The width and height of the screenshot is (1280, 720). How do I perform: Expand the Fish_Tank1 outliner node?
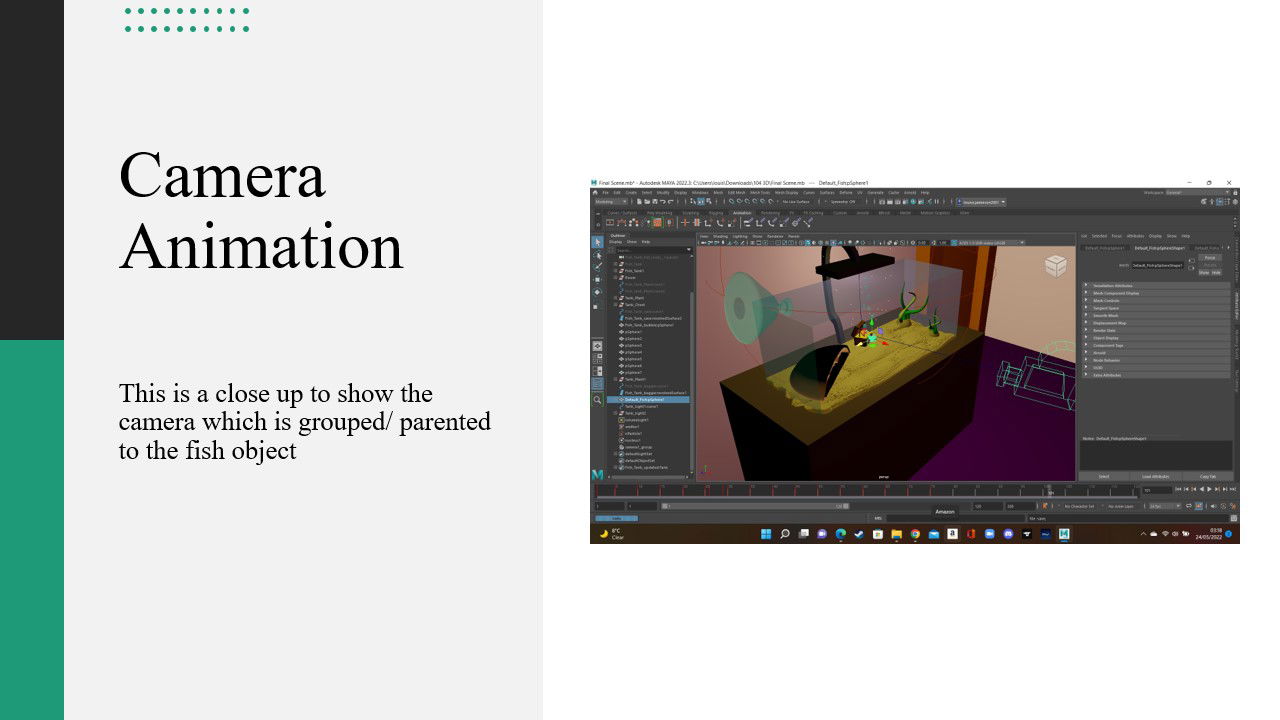point(616,270)
